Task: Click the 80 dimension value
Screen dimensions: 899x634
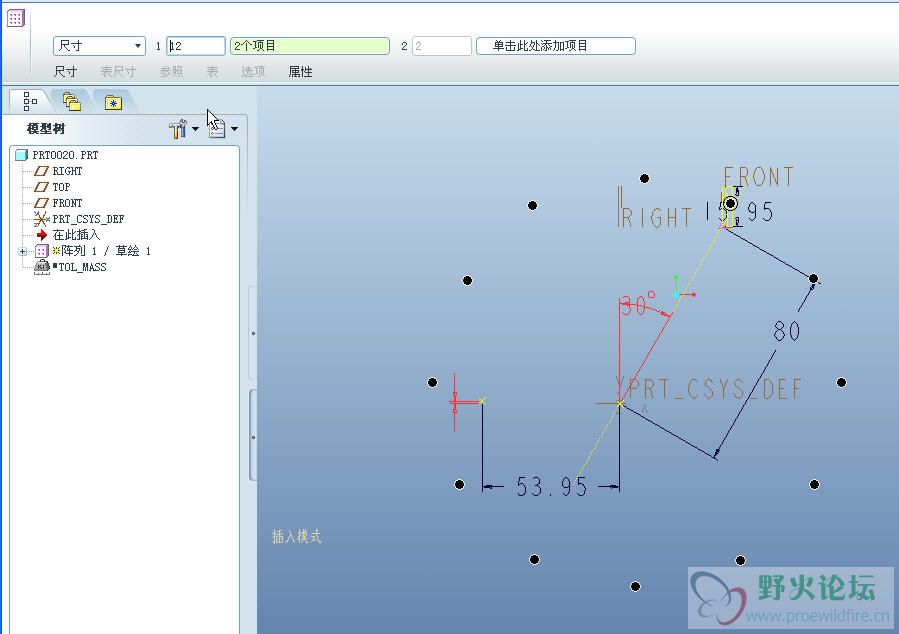Action: pos(787,331)
